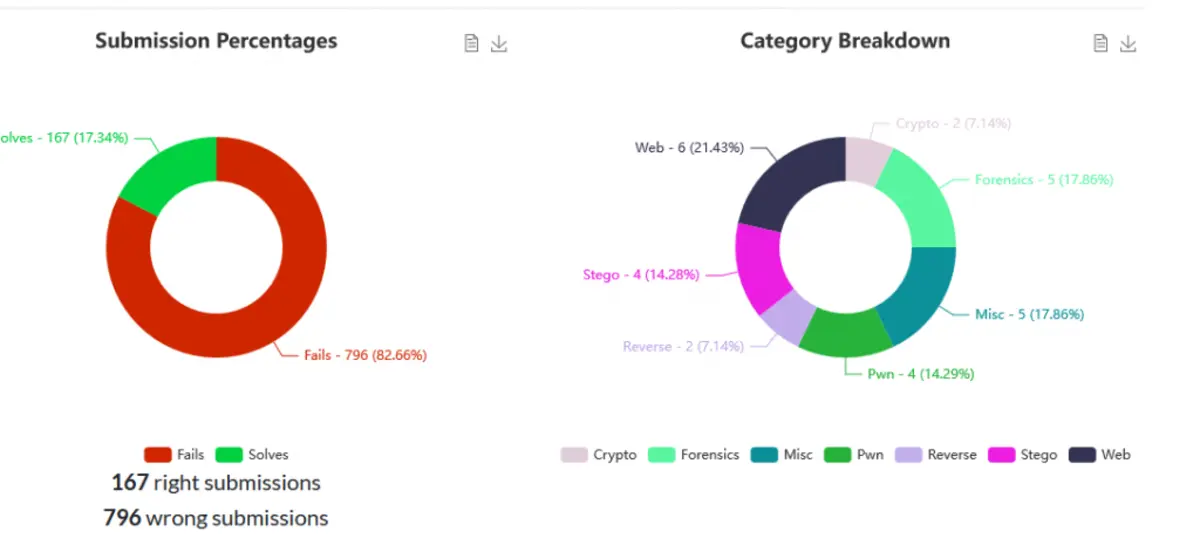Toggle the Stego legend item

pos(1023,454)
